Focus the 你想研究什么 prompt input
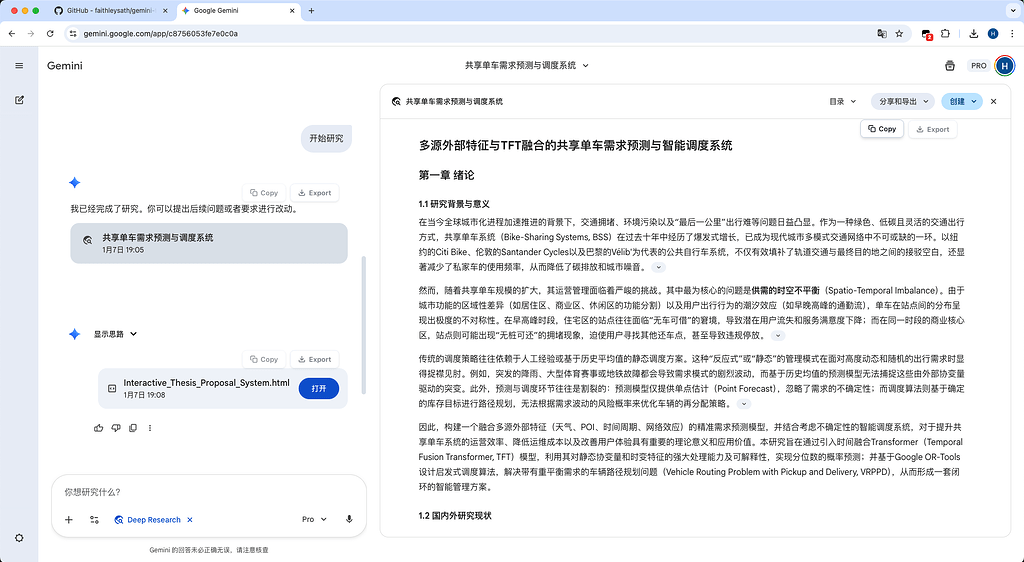The width and height of the screenshot is (1024, 562). point(209,492)
